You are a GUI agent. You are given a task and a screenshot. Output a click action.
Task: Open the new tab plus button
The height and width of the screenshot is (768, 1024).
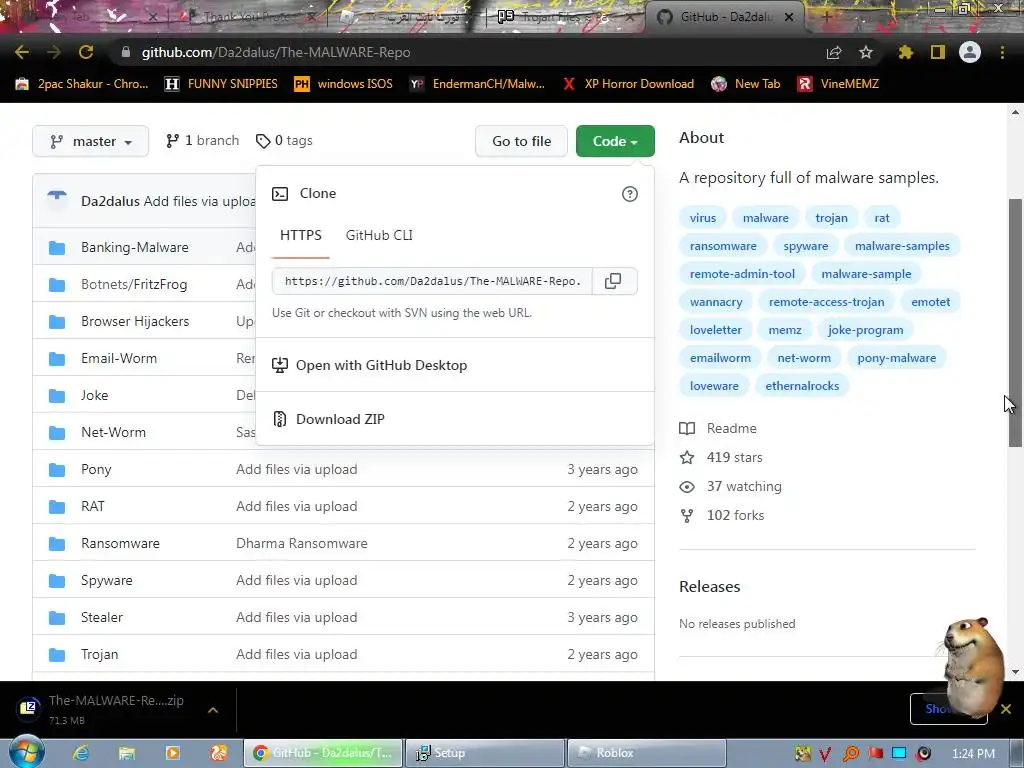click(x=825, y=17)
